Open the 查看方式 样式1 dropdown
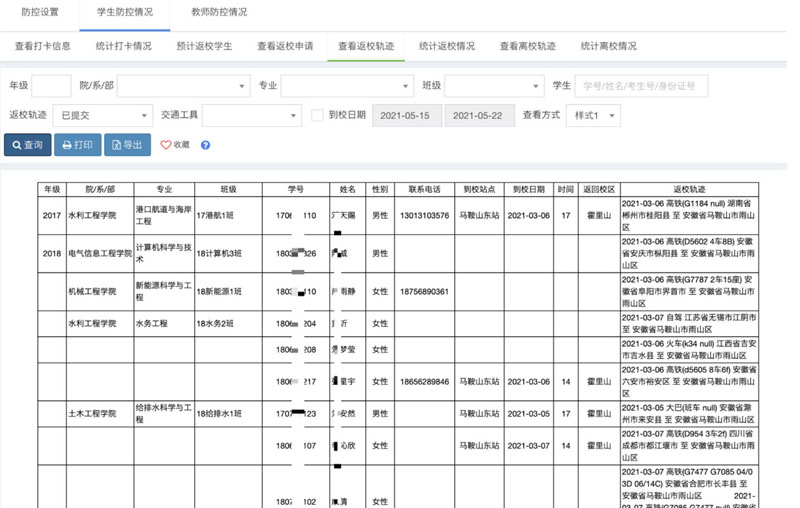 tap(592, 116)
